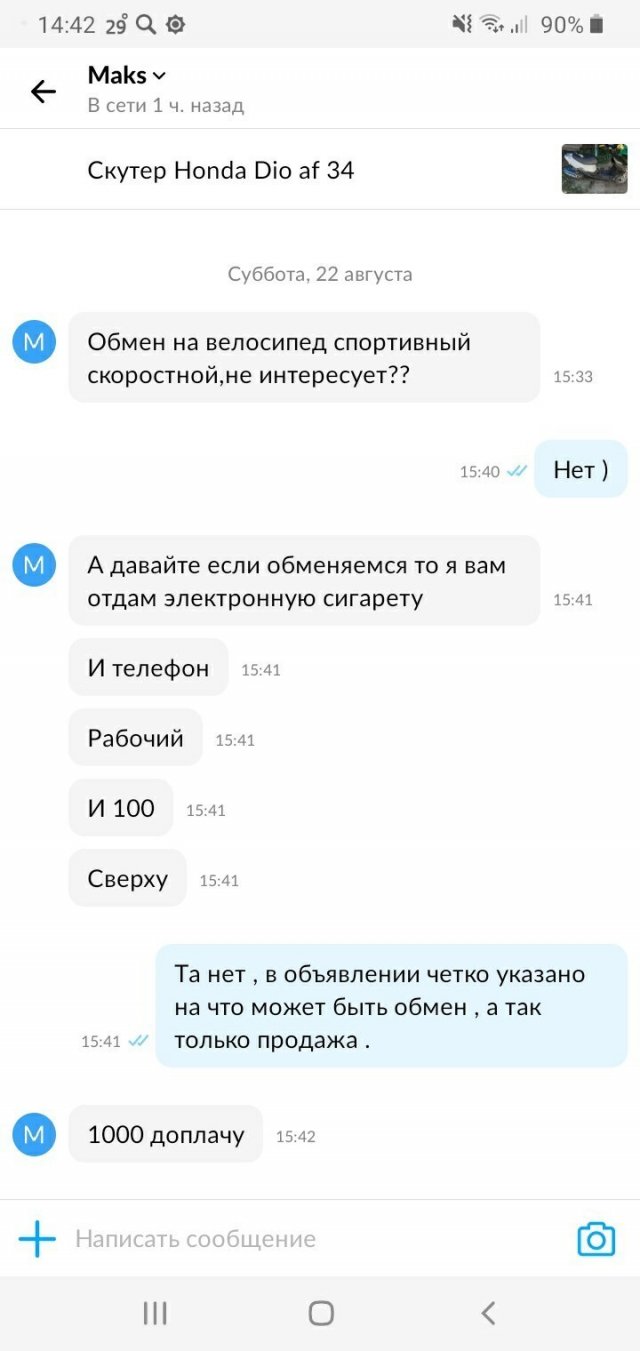Open the camera icon in message bar
The width and height of the screenshot is (640, 1351).
[596, 1239]
